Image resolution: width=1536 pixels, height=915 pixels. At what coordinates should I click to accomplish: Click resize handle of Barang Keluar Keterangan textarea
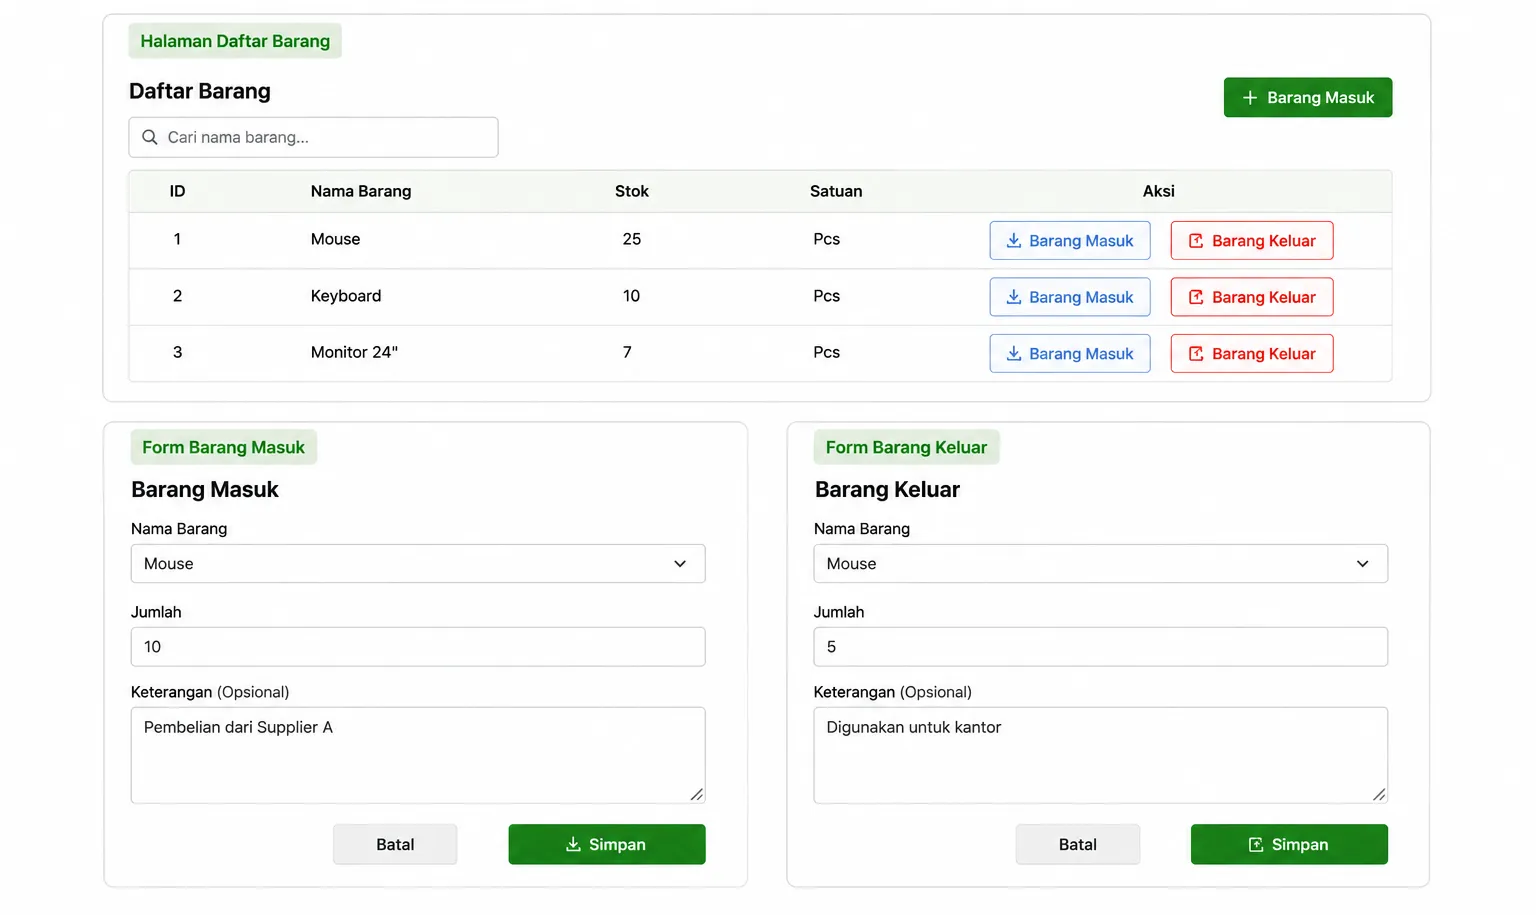pos(1379,794)
